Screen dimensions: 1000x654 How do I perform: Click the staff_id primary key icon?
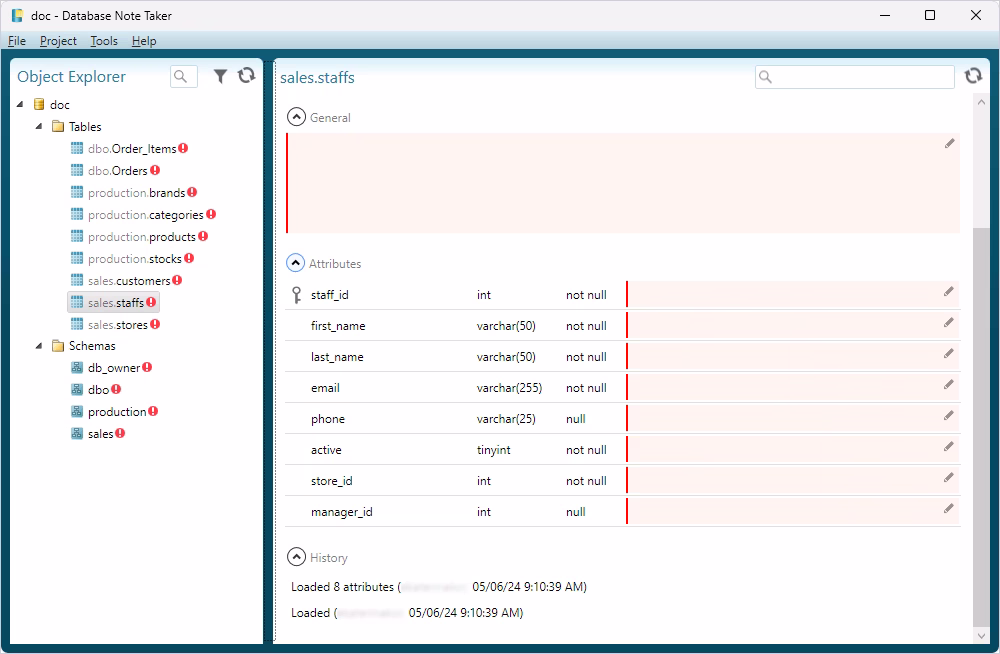click(297, 295)
